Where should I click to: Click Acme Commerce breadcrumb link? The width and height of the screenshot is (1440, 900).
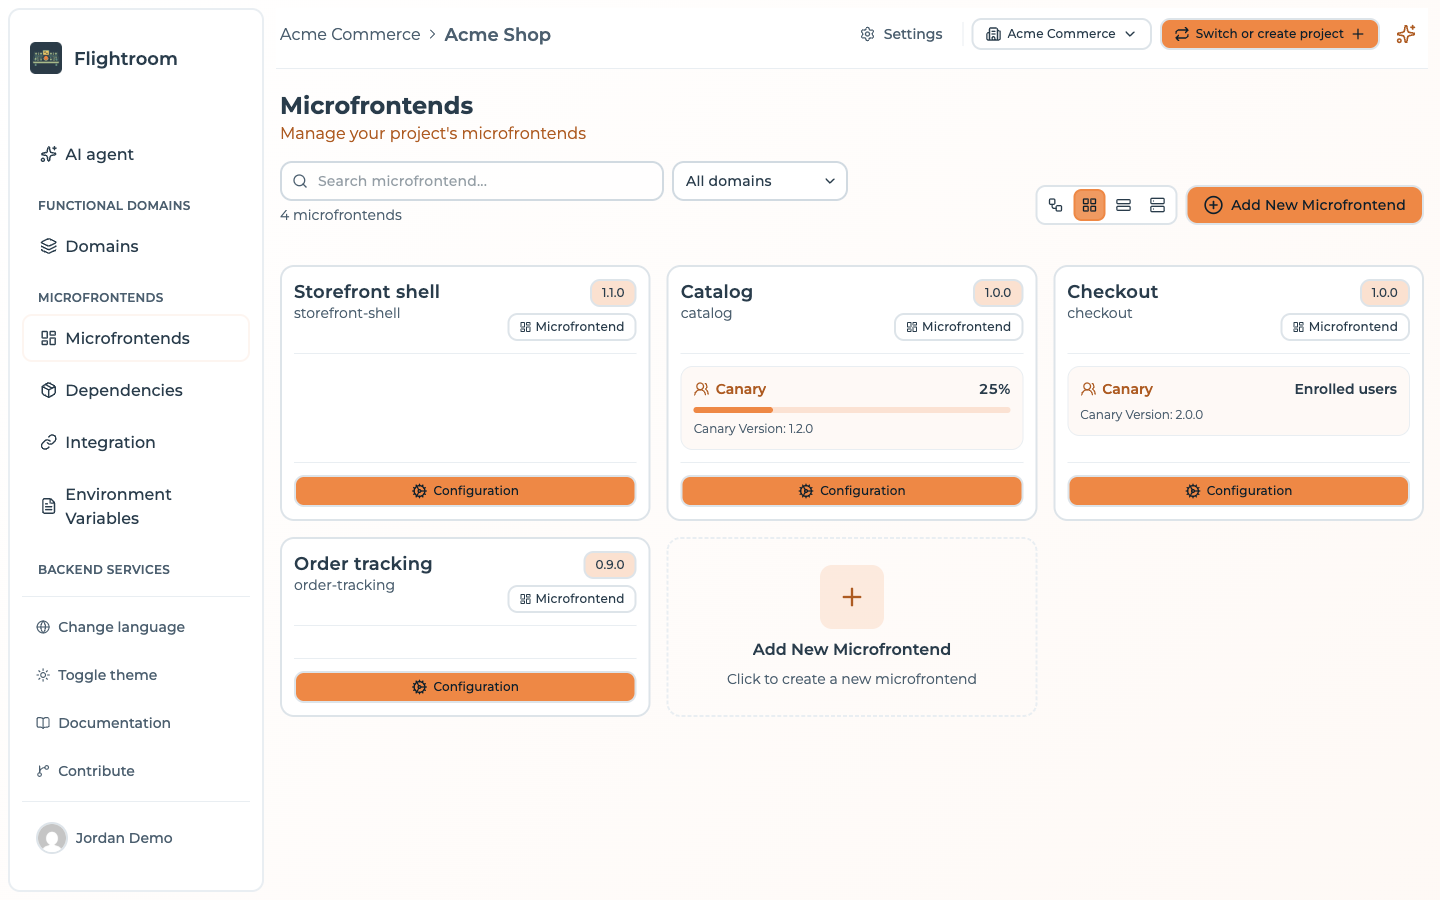tap(350, 34)
